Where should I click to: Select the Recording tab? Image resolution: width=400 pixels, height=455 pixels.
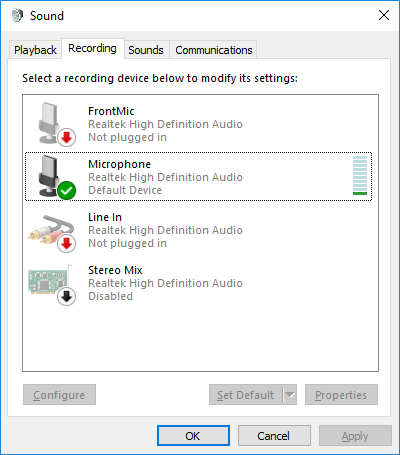click(x=92, y=49)
